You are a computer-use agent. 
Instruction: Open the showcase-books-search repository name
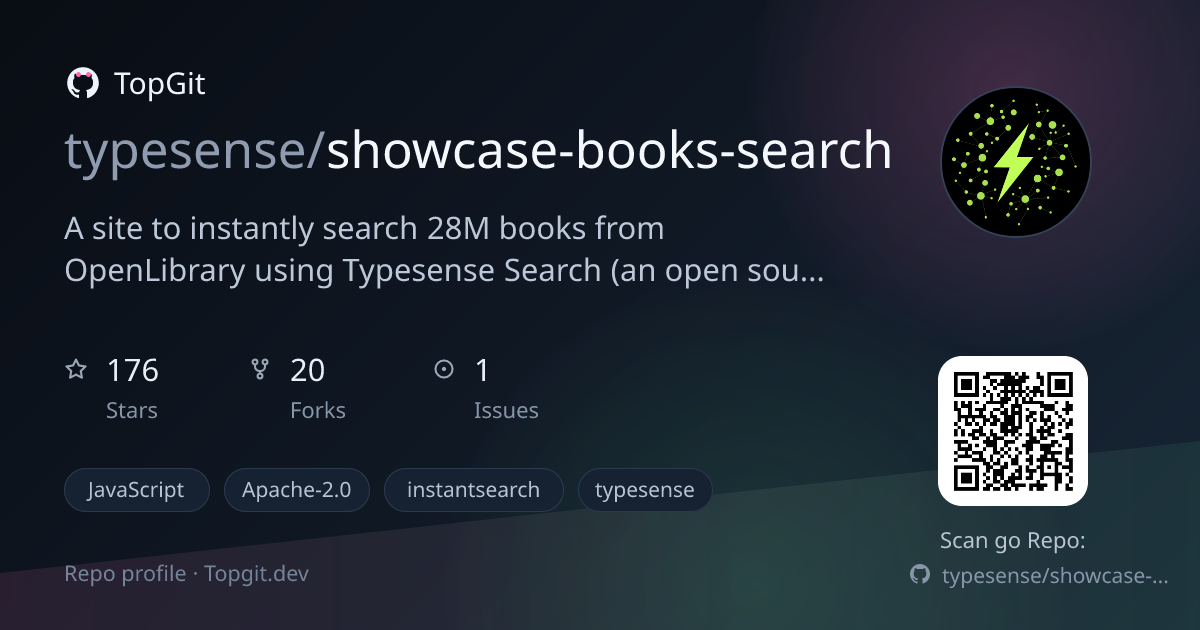(610, 151)
